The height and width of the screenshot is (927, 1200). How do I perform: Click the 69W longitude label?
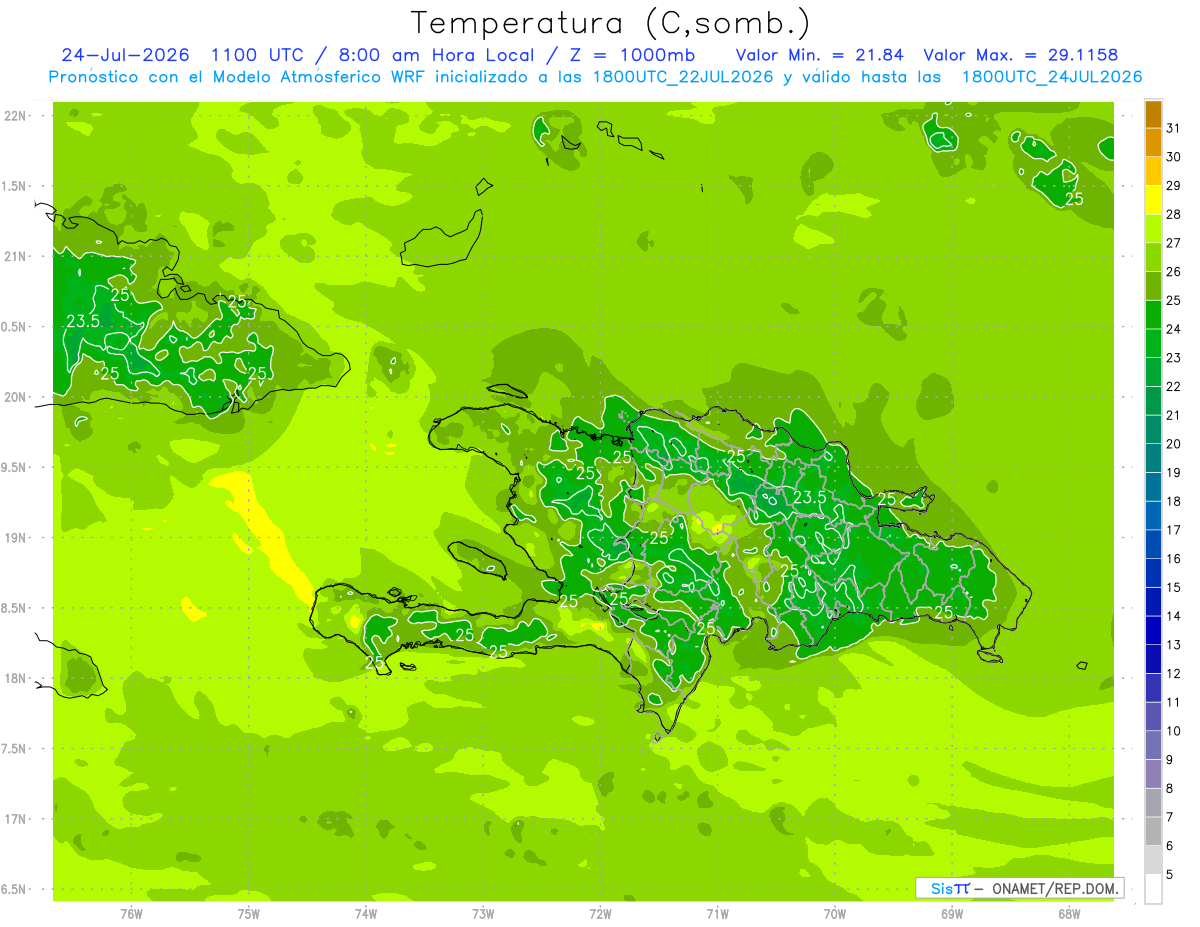click(952, 914)
